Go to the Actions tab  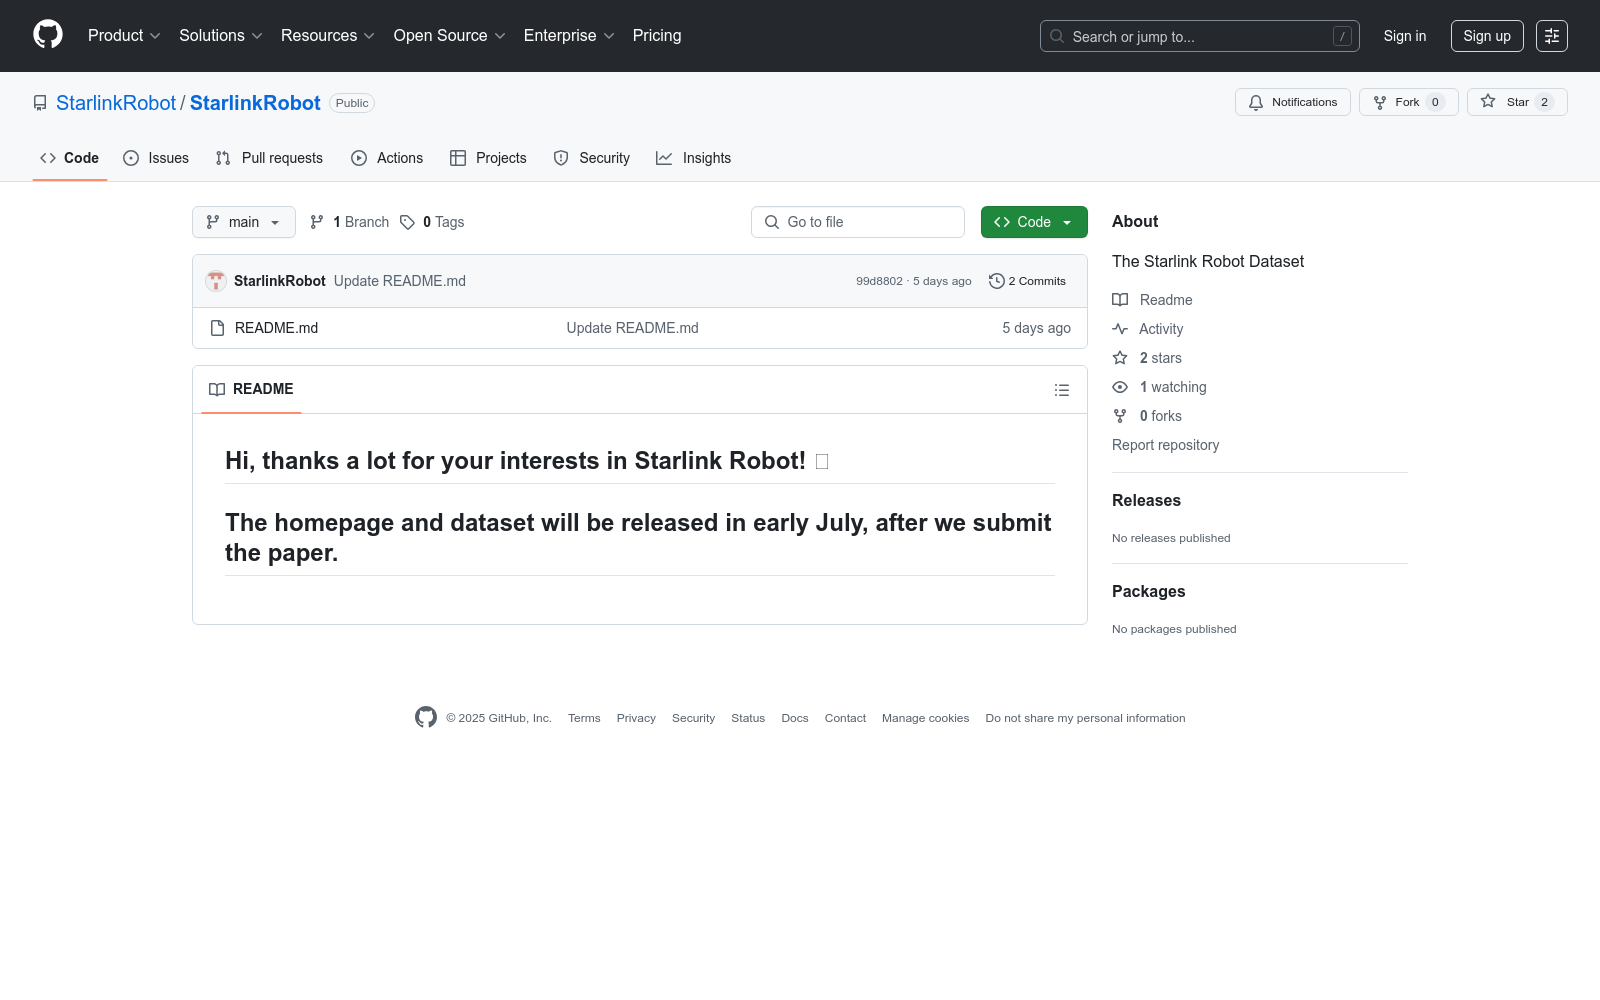point(387,158)
